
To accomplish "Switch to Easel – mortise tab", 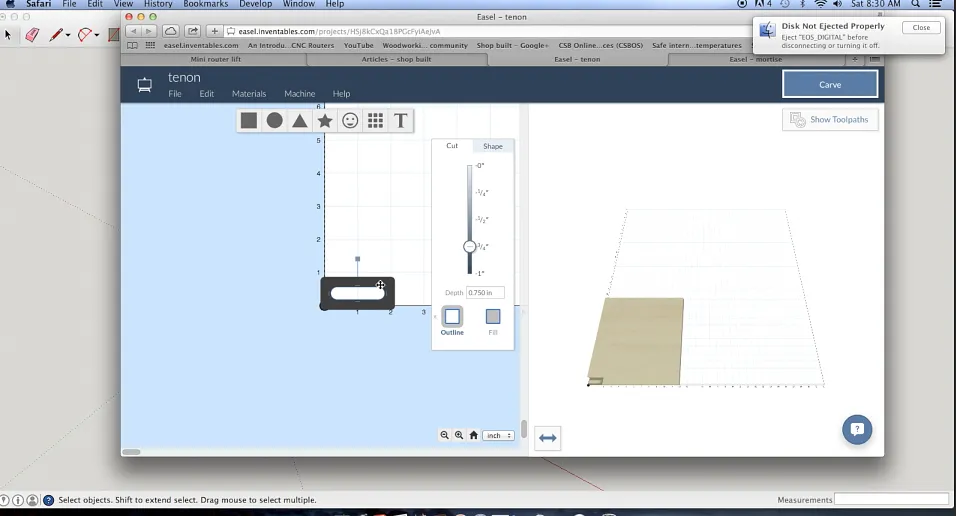I will (755, 59).
